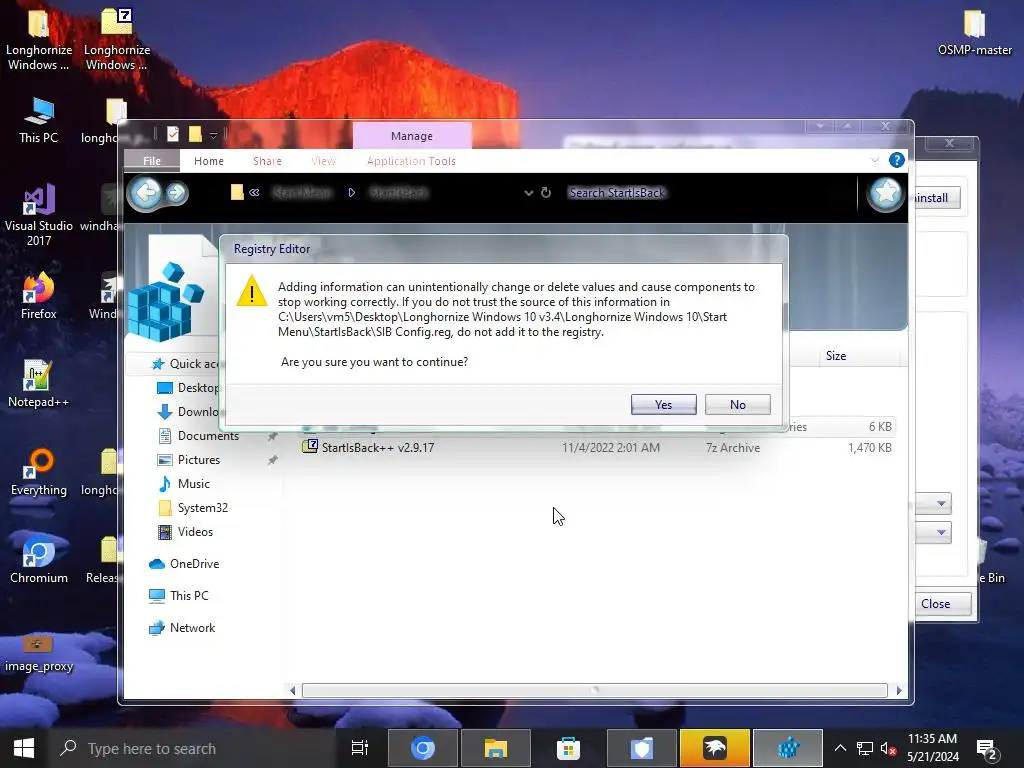The width and height of the screenshot is (1024, 768).
Task: Open the Share ribbon tab
Action: point(267,161)
